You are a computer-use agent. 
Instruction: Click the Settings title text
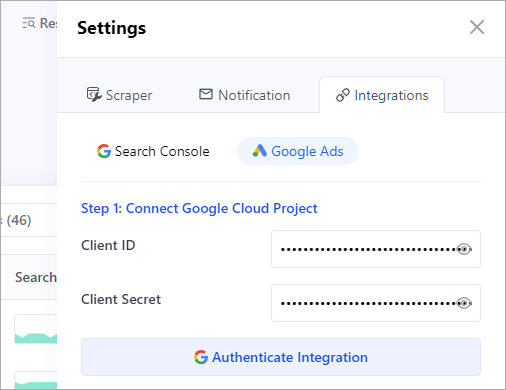(x=111, y=28)
